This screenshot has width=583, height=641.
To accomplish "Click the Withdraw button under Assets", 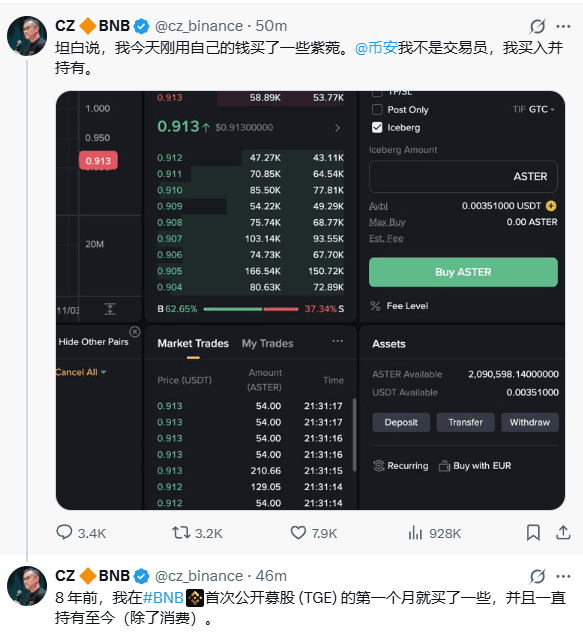I will (529, 422).
